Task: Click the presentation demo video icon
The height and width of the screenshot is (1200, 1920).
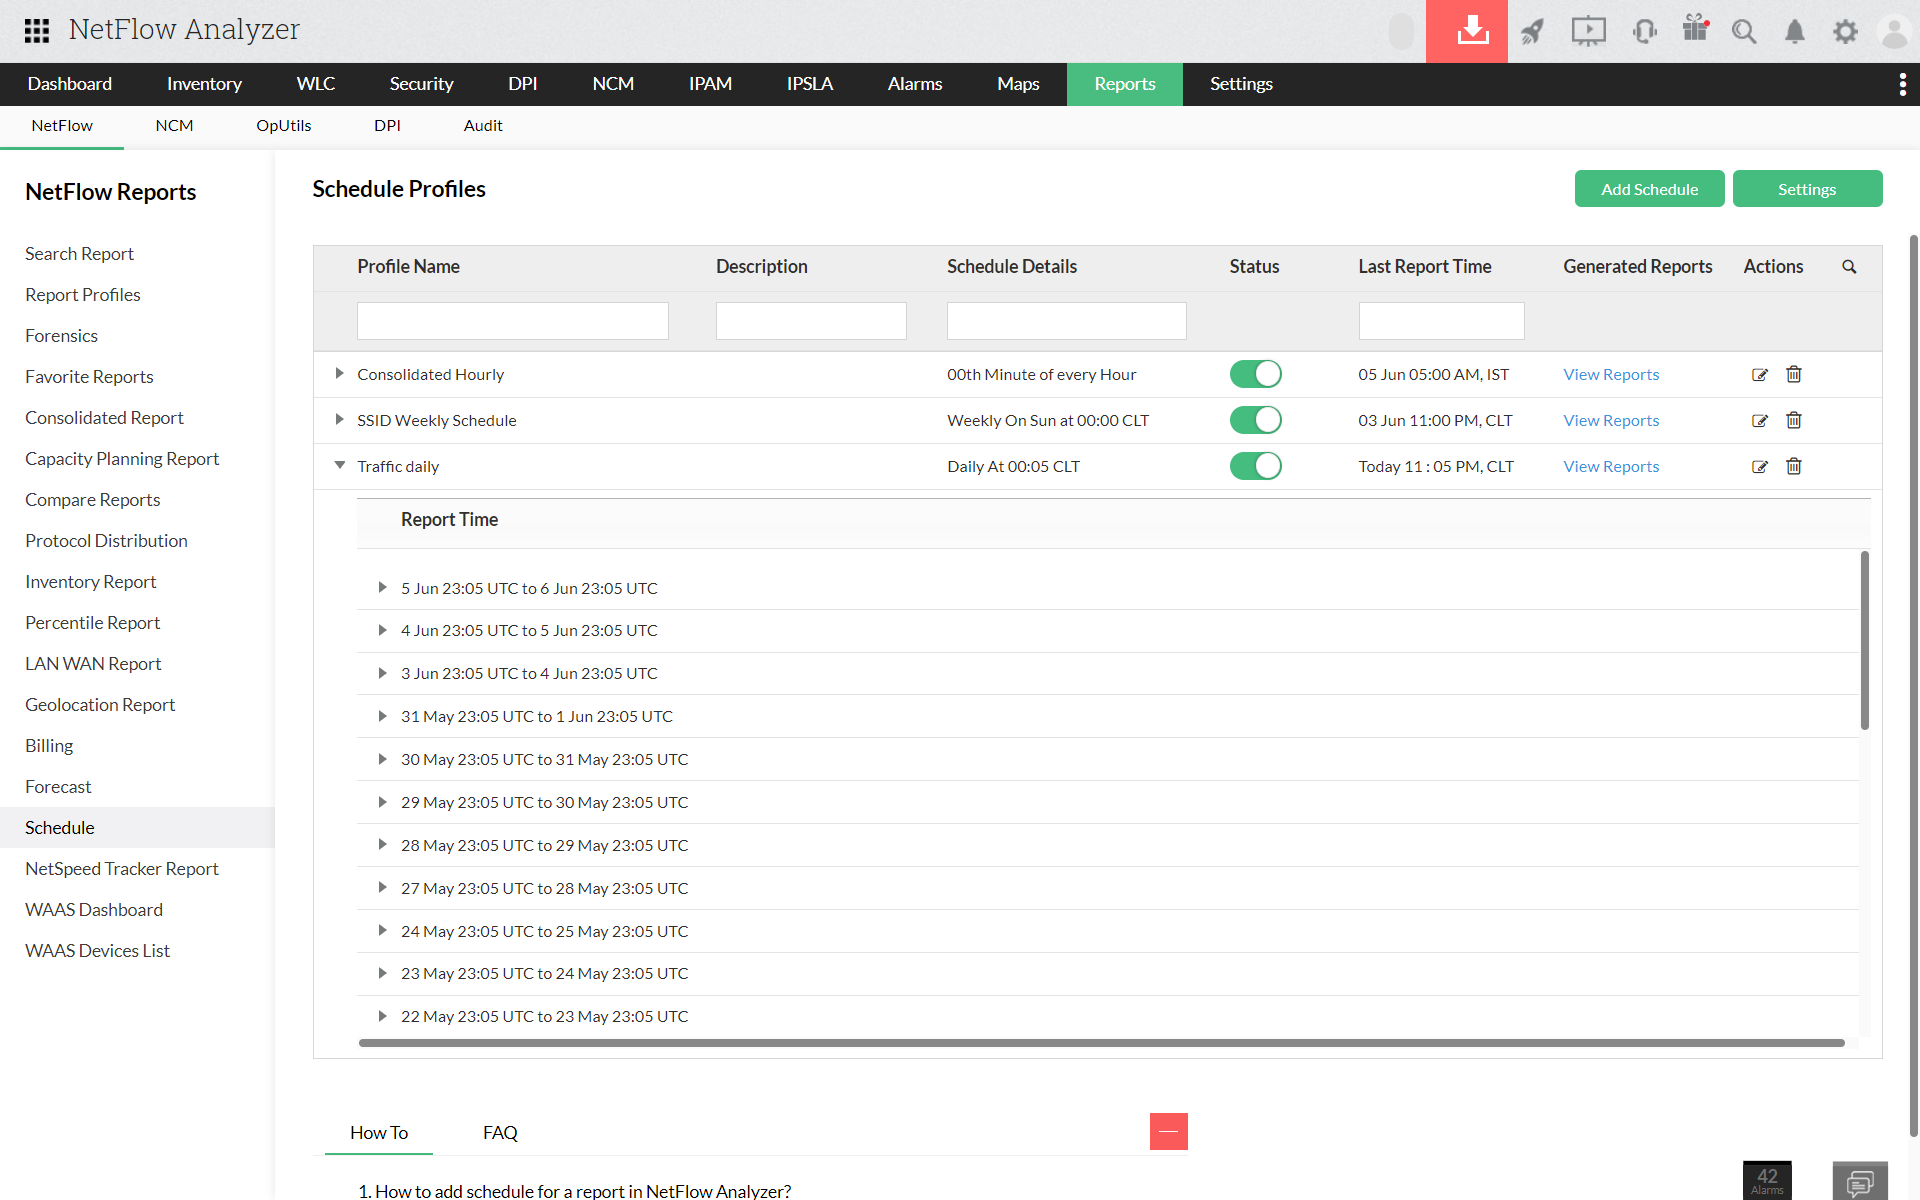Action: tap(1588, 31)
